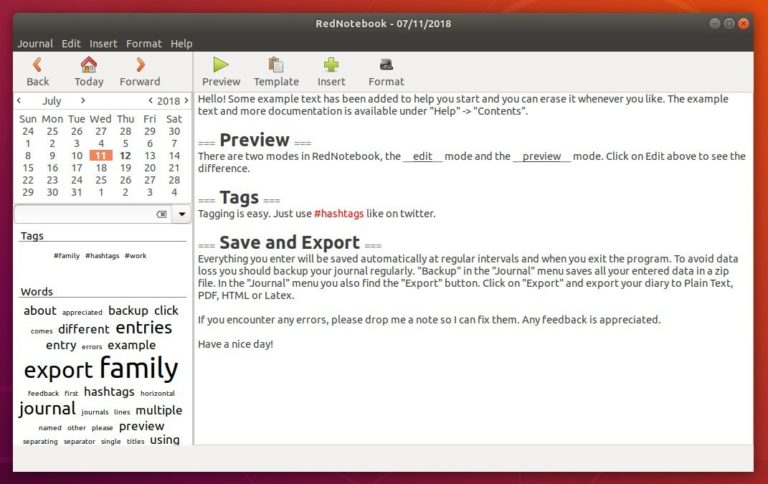This screenshot has height=484, width=768.
Task: Go to next day with Forward arrow
Action: [140, 72]
